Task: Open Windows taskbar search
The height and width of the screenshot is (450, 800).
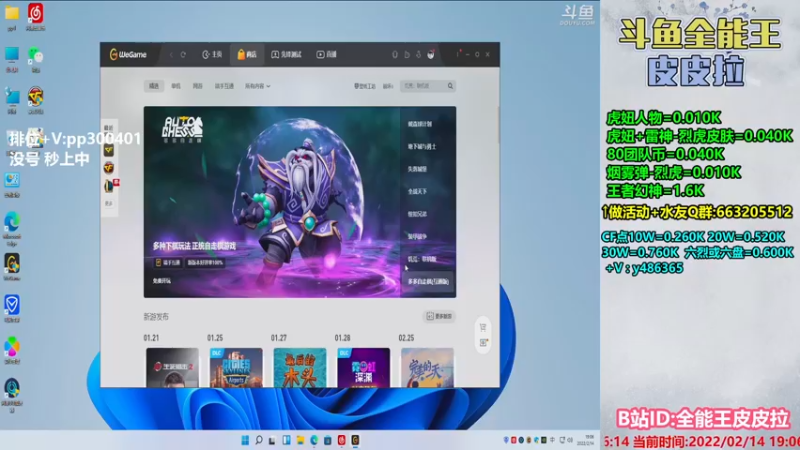Action: click(259, 440)
